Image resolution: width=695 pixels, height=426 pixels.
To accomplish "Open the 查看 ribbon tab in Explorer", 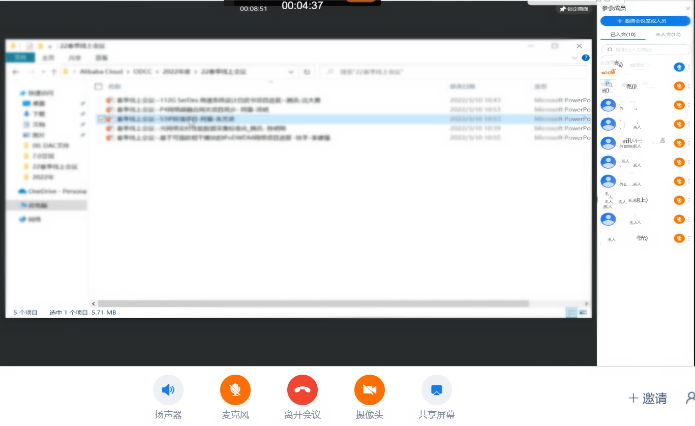I will pos(102,58).
